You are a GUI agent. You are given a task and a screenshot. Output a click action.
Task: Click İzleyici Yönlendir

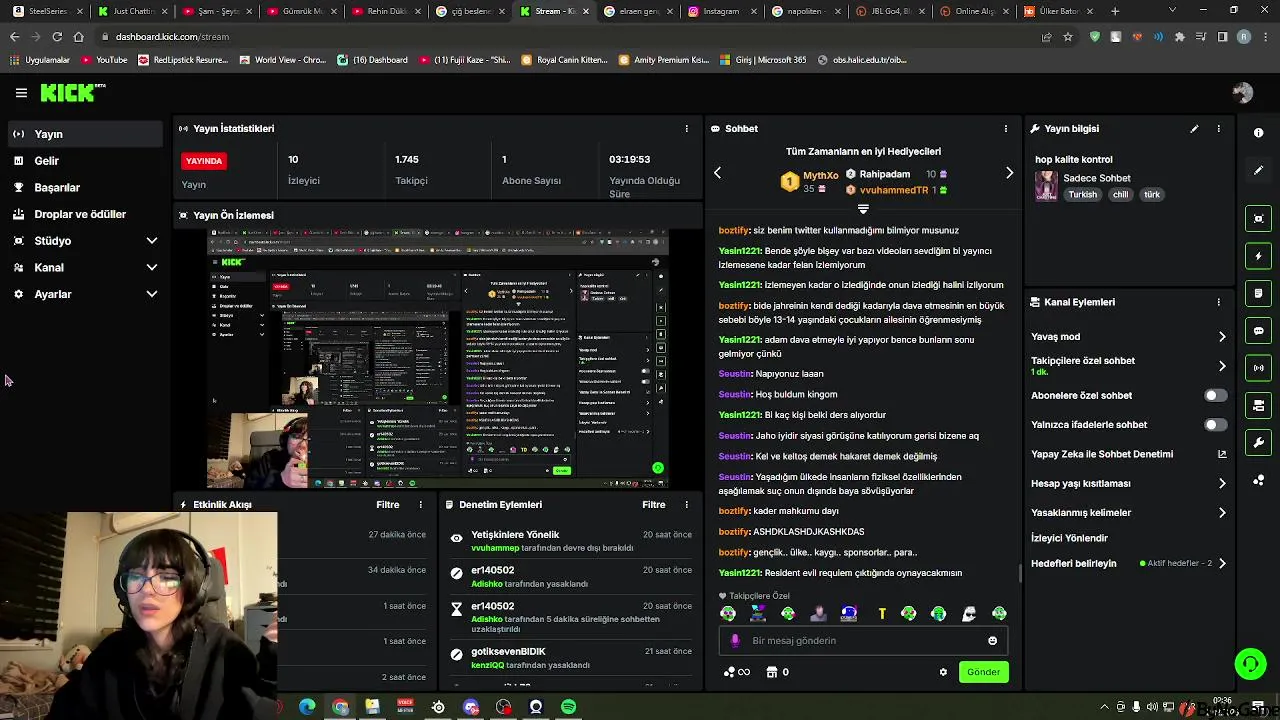click(x=1069, y=538)
